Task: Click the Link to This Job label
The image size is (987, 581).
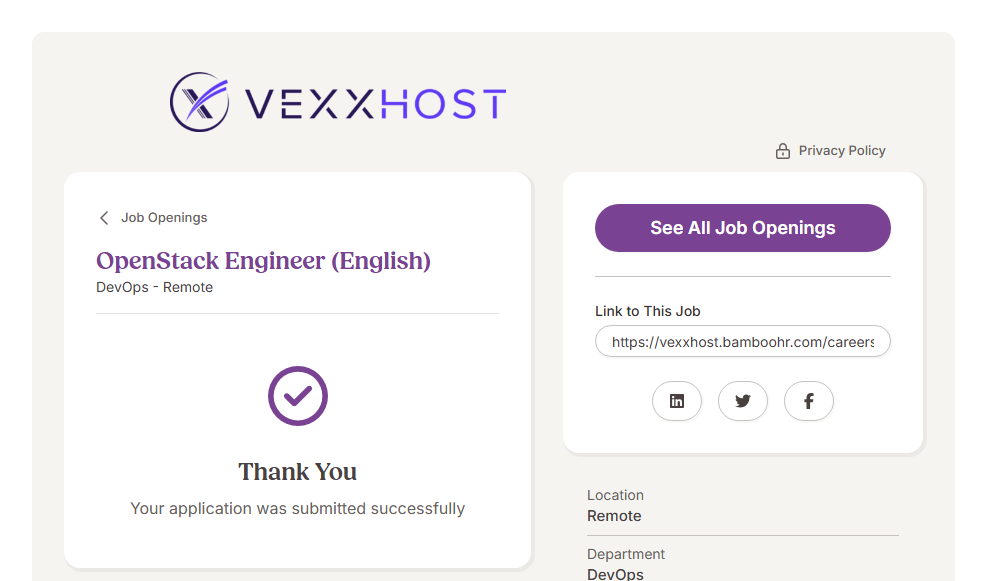Action: pos(648,312)
